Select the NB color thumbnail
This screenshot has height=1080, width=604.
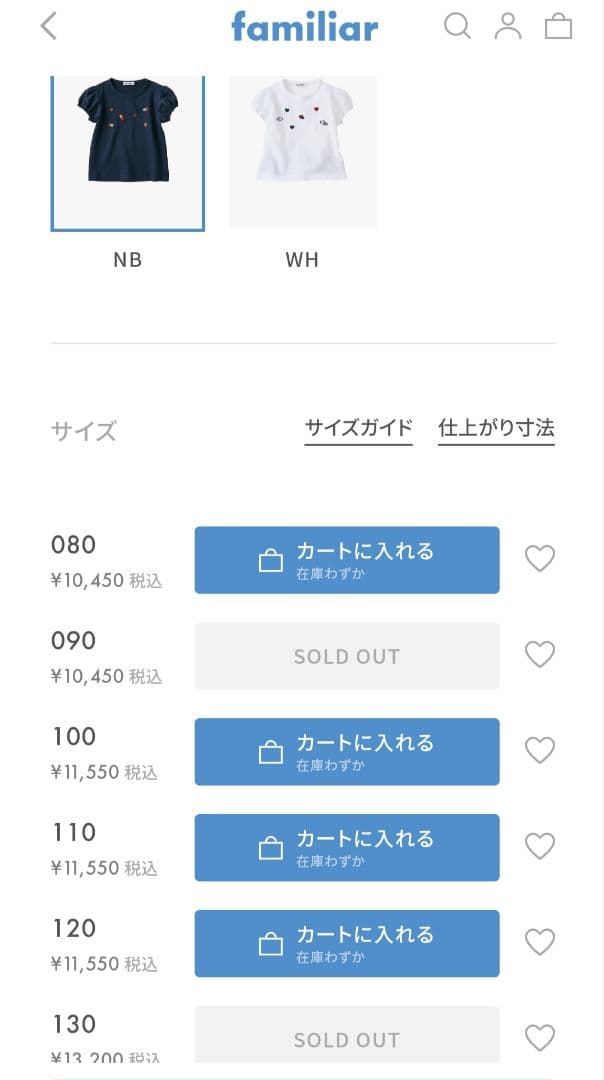pyautogui.click(x=127, y=151)
